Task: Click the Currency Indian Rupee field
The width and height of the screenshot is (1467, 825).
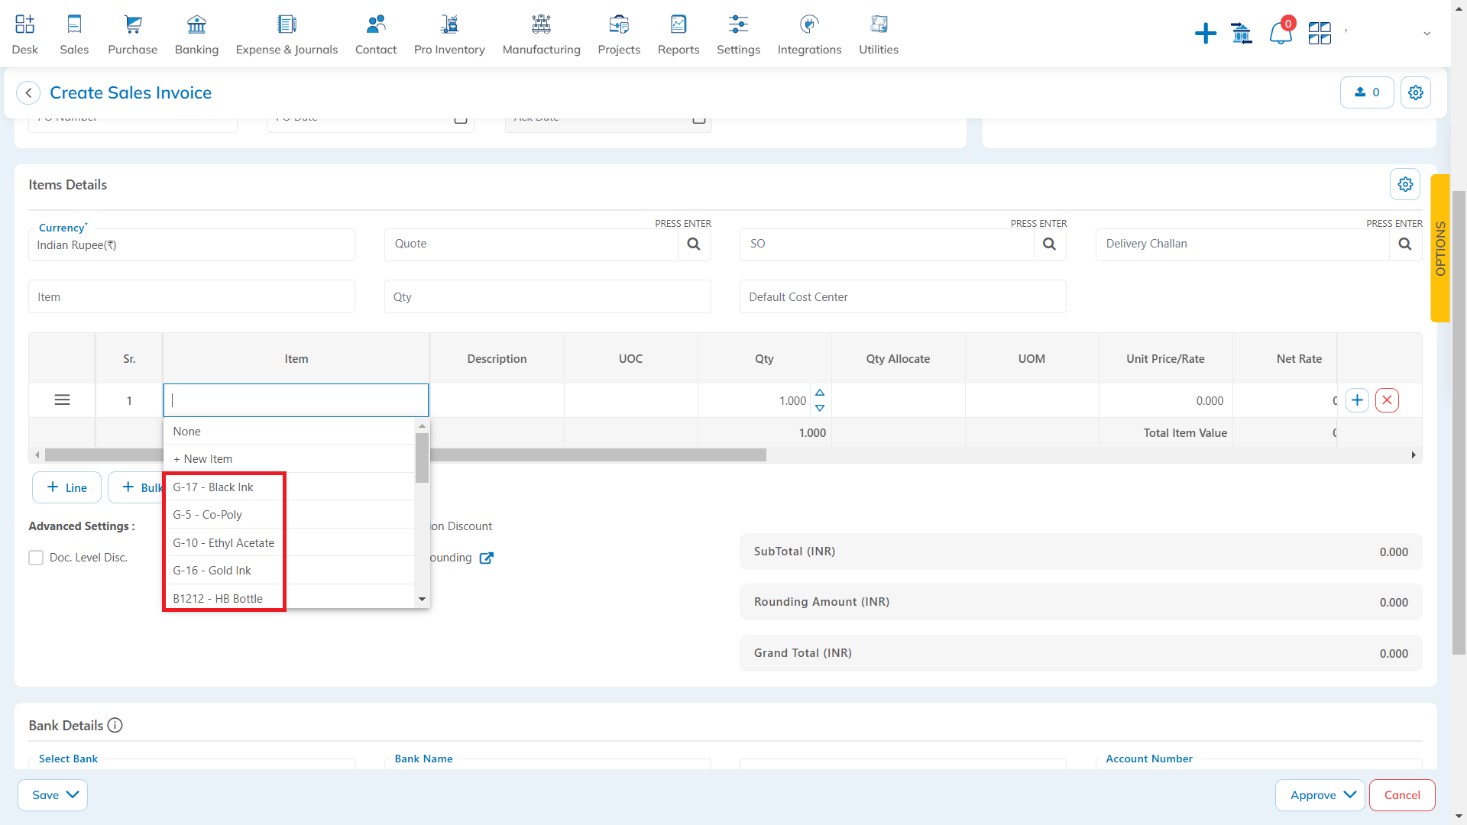Action: [191, 245]
